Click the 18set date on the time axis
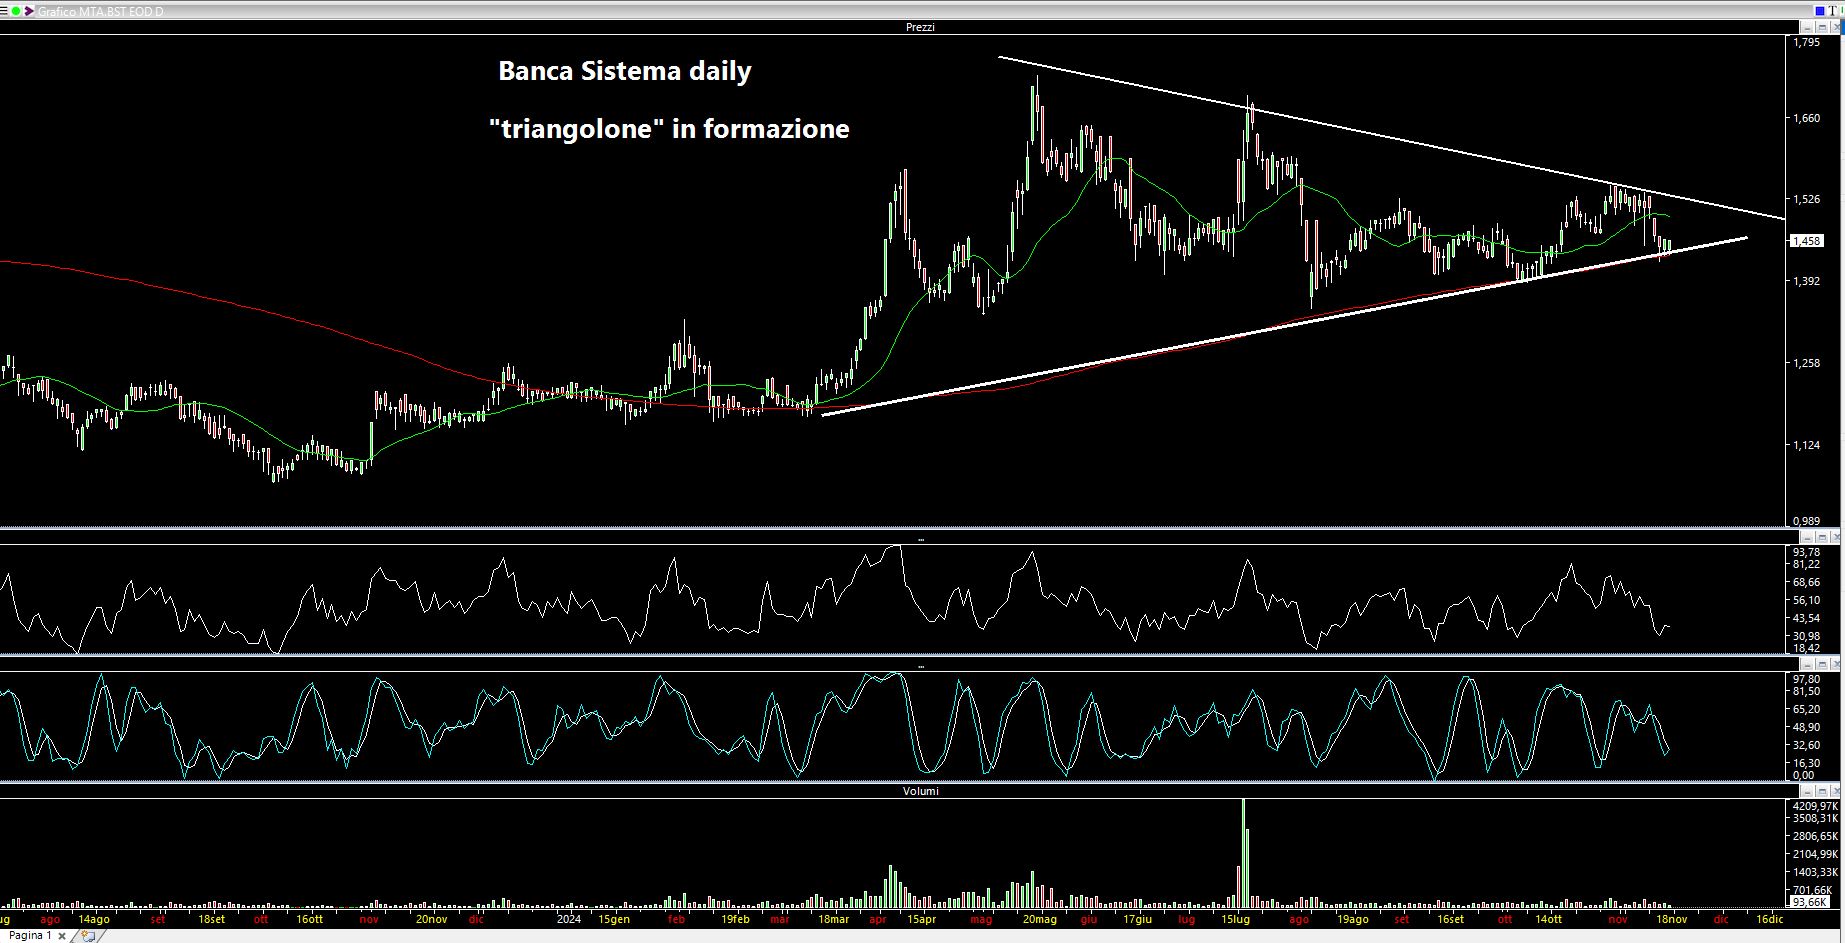 pyautogui.click(x=212, y=919)
